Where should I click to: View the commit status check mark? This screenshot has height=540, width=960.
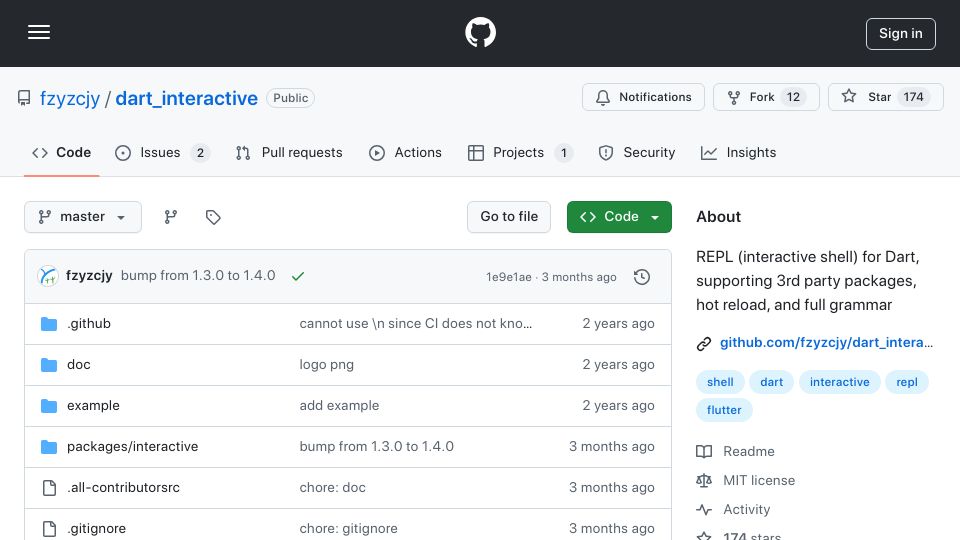pos(298,277)
